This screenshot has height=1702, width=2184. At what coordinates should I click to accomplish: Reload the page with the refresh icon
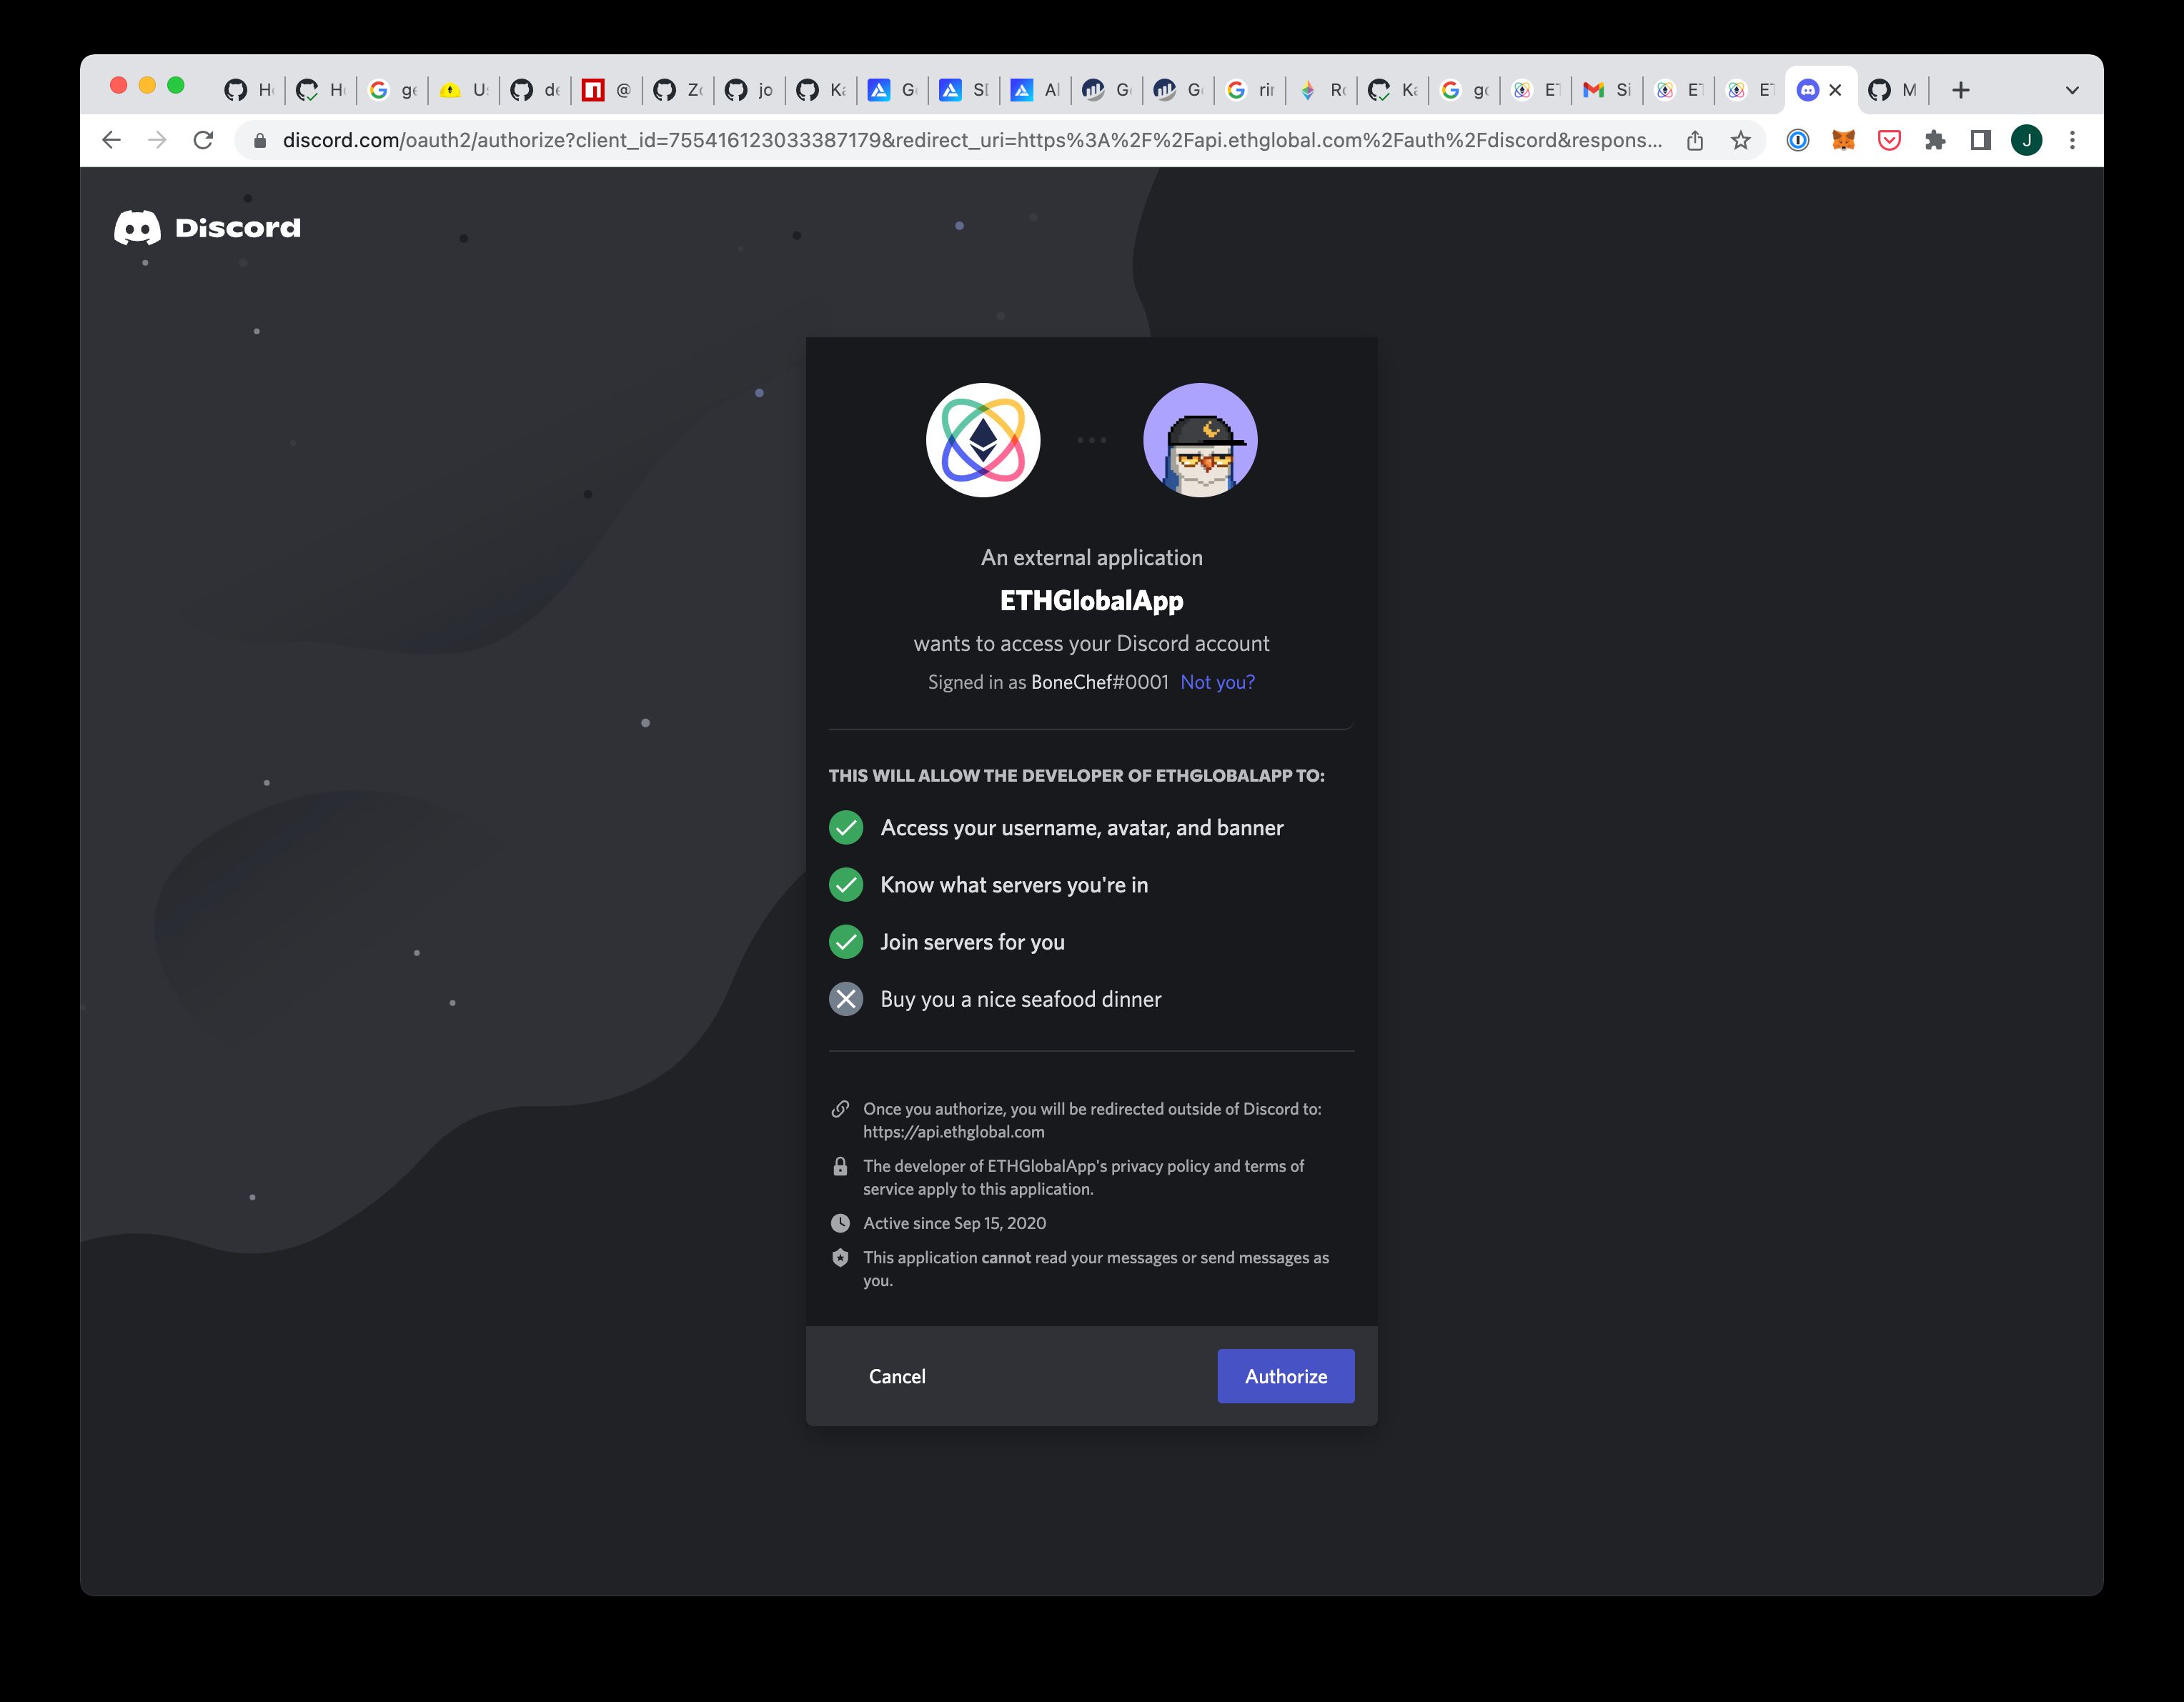[x=203, y=140]
